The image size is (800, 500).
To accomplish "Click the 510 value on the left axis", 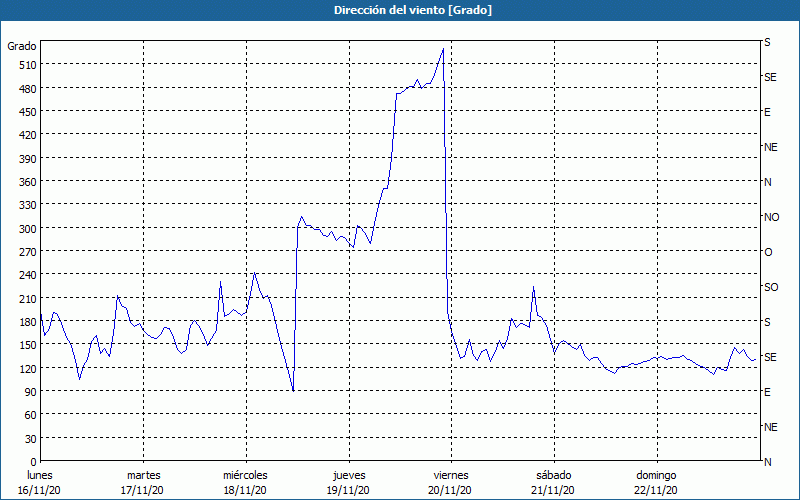I will pos(28,65).
